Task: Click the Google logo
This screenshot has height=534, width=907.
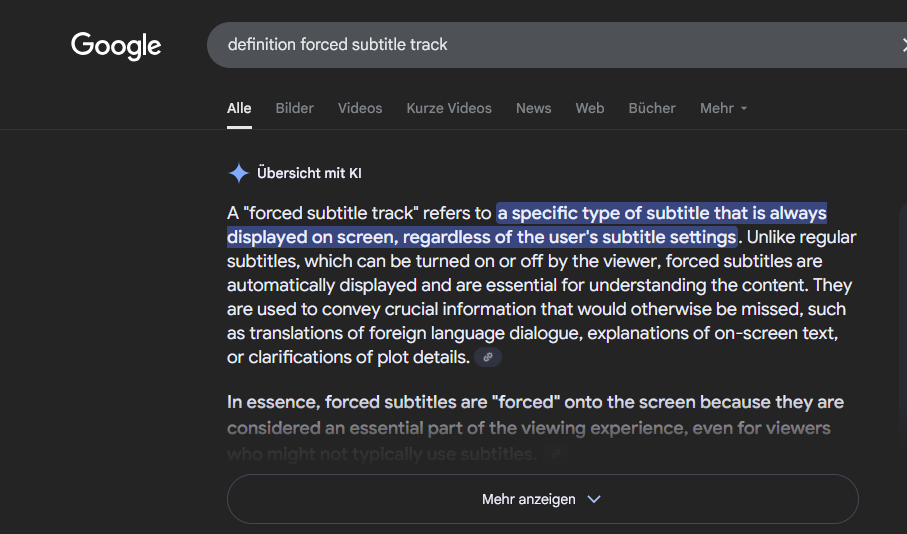Action: tap(116, 45)
